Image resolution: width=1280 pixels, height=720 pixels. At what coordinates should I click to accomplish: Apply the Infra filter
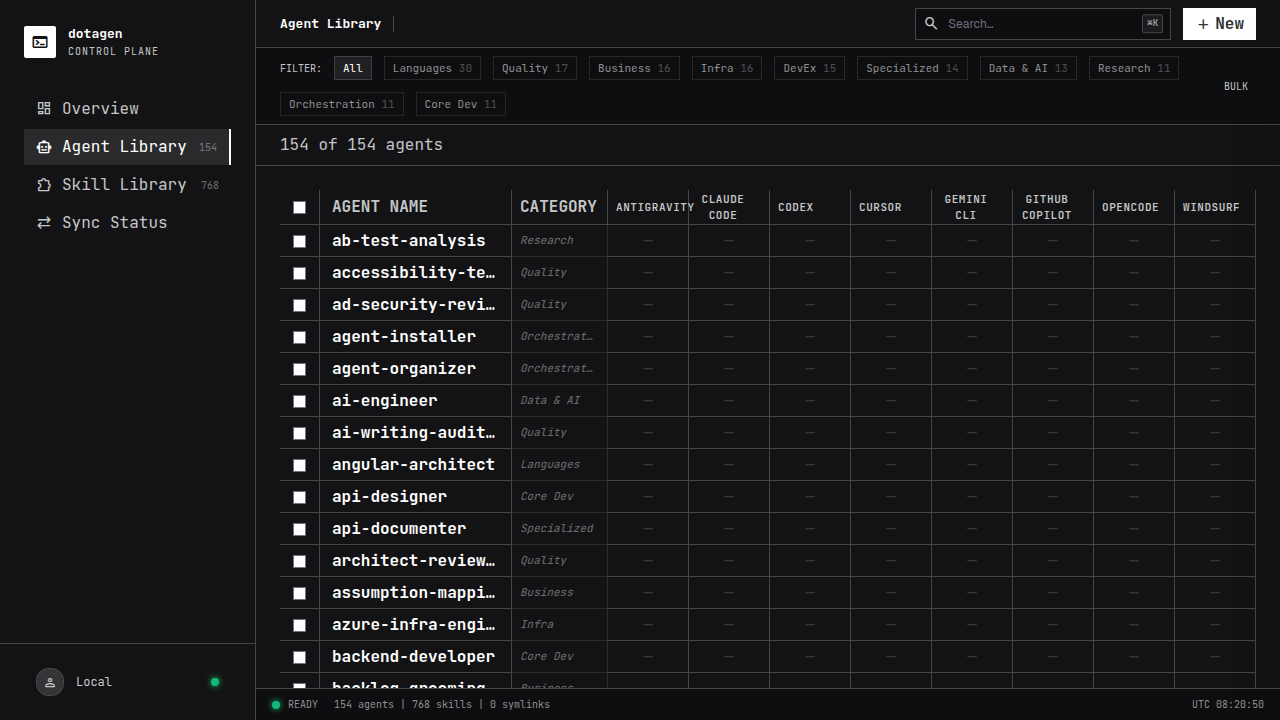point(727,68)
